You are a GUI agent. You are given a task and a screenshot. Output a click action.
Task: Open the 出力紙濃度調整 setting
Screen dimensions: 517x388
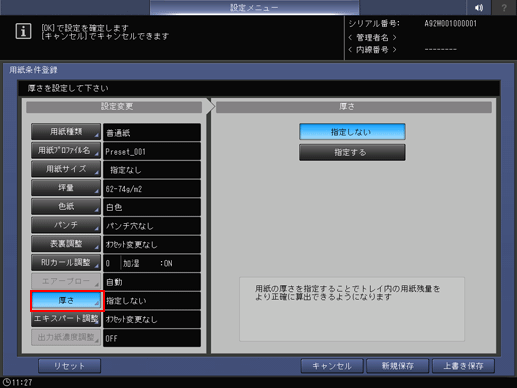[x=66, y=337]
